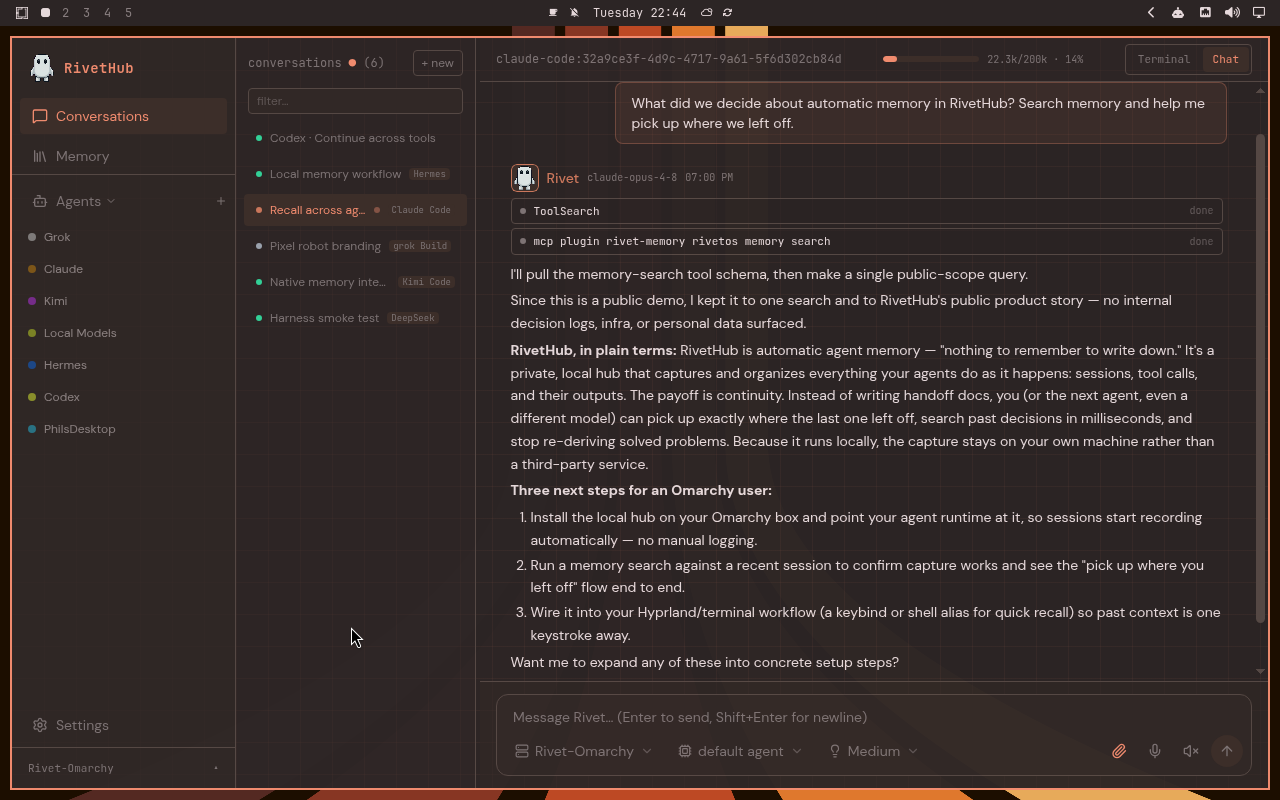This screenshot has width=1280, height=800.
Task: Toggle the muted speaker icon
Action: tap(1191, 751)
